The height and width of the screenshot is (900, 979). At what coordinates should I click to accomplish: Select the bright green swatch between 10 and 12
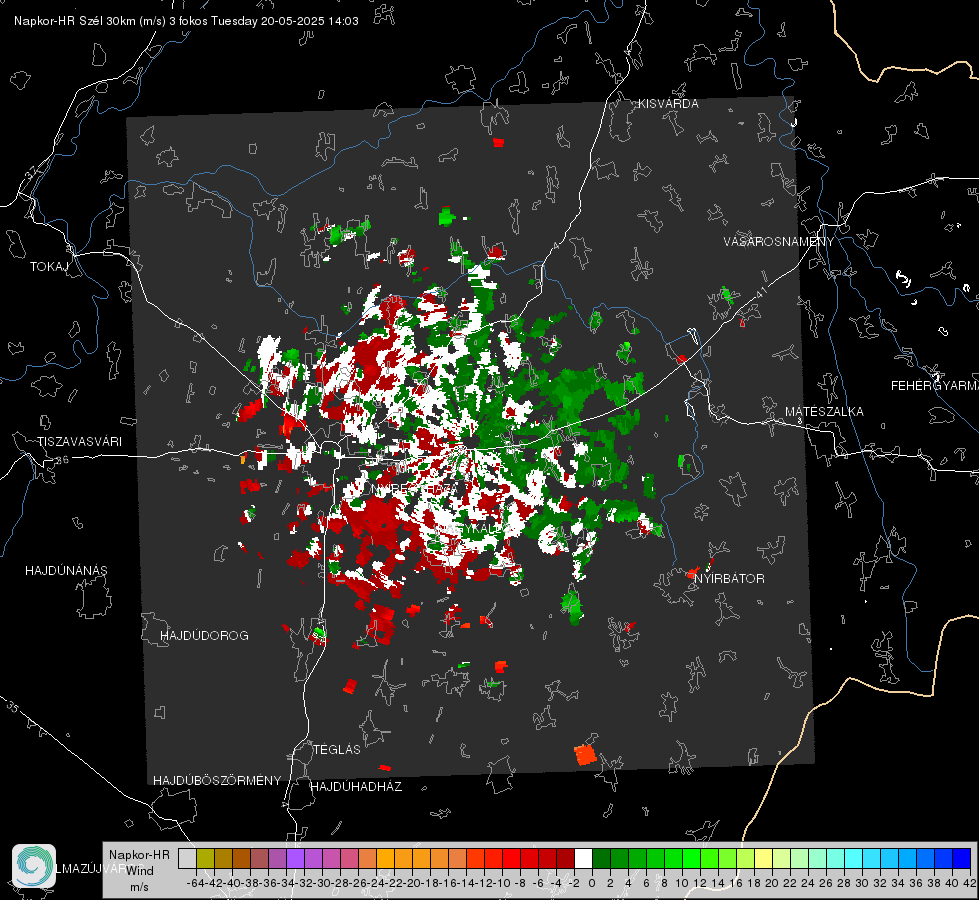[691, 859]
